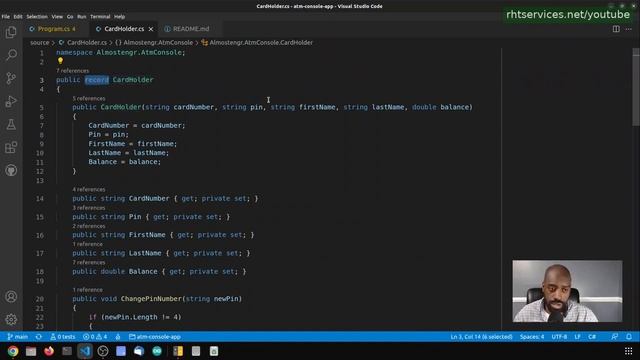Open the Terminal app in the taskbar
This screenshot has width=640, height=360.
click(x=67, y=351)
